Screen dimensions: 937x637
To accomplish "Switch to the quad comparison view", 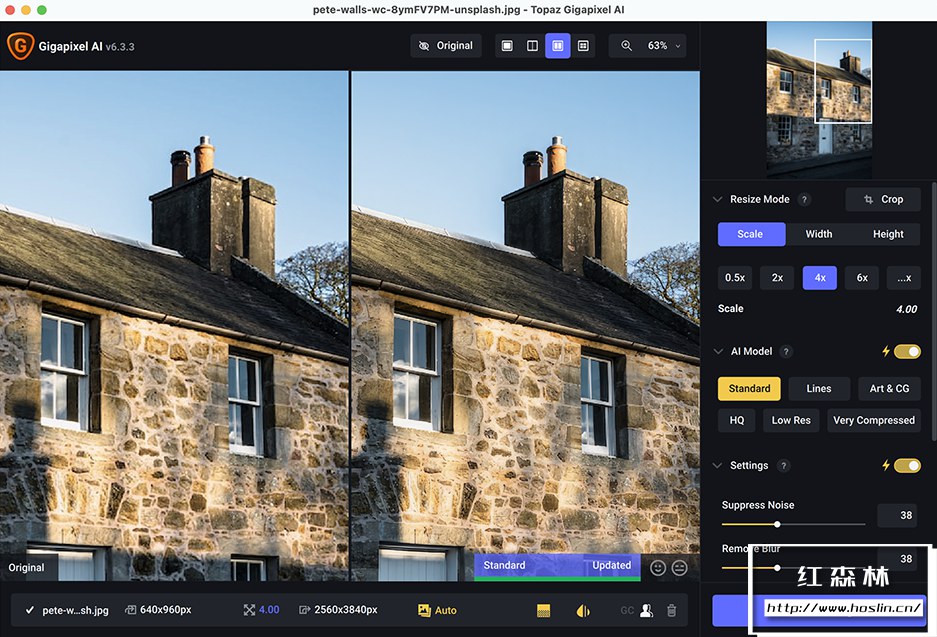I will pos(583,46).
